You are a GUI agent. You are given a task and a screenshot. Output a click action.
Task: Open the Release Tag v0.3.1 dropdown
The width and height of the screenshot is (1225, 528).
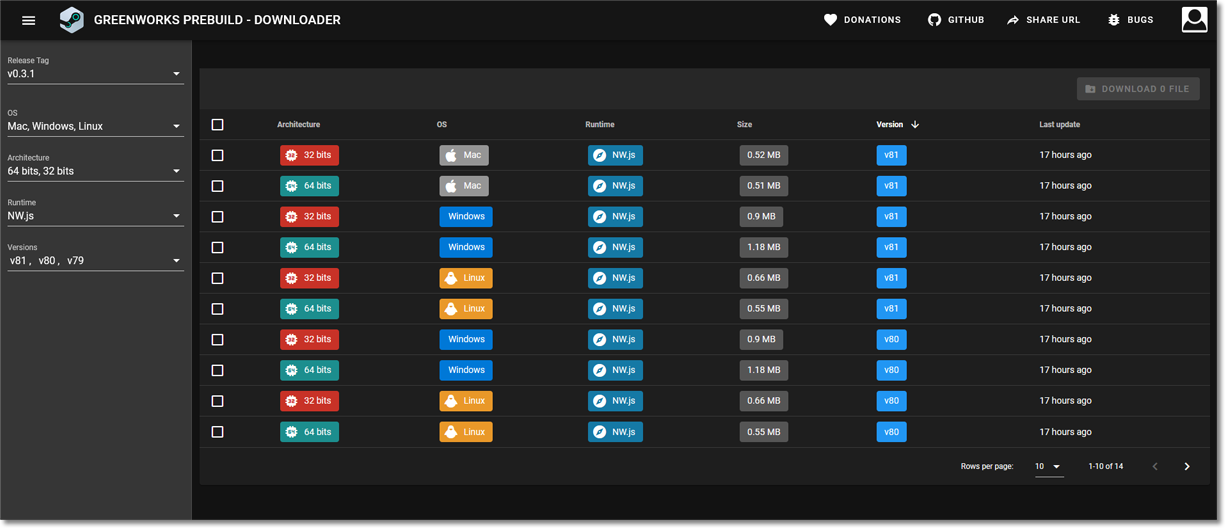click(x=95, y=74)
